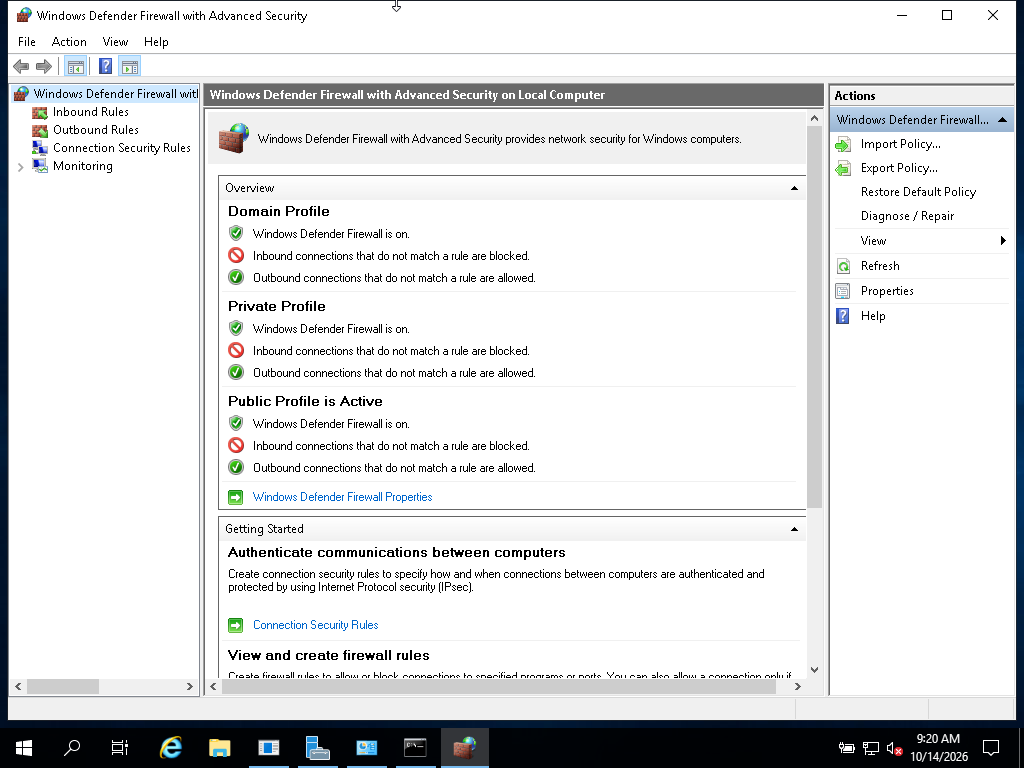Click the Forward arrow toolbar icon
Image resolution: width=1024 pixels, height=768 pixels.
pyautogui.click(x=44, y=66)
